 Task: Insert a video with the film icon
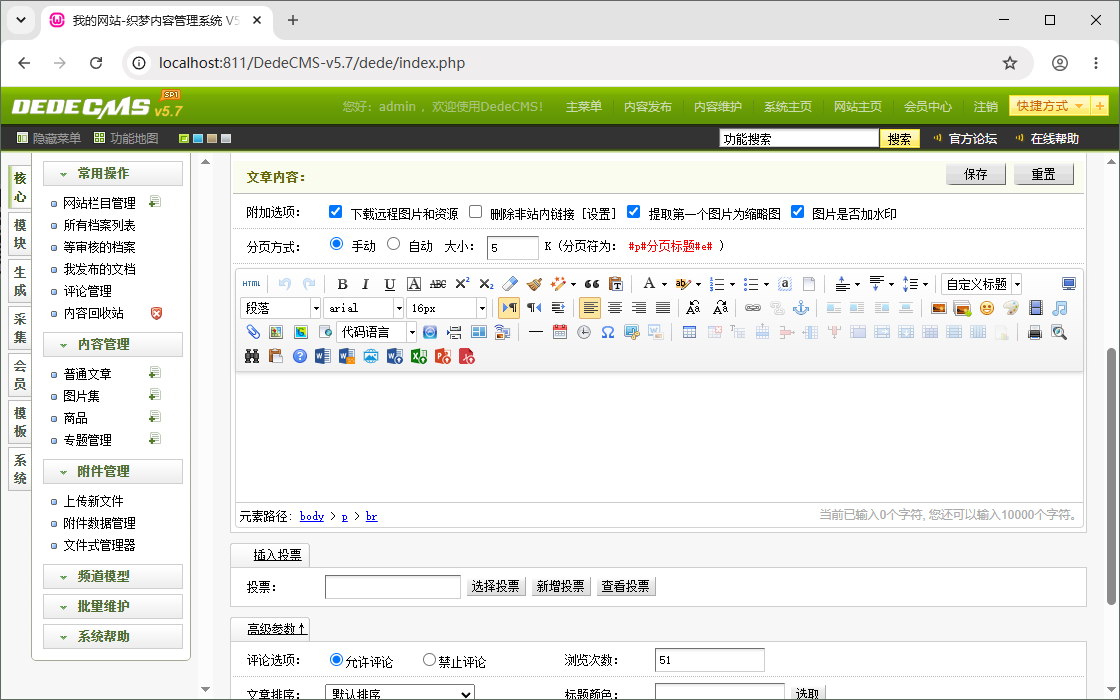[1036, 308]
